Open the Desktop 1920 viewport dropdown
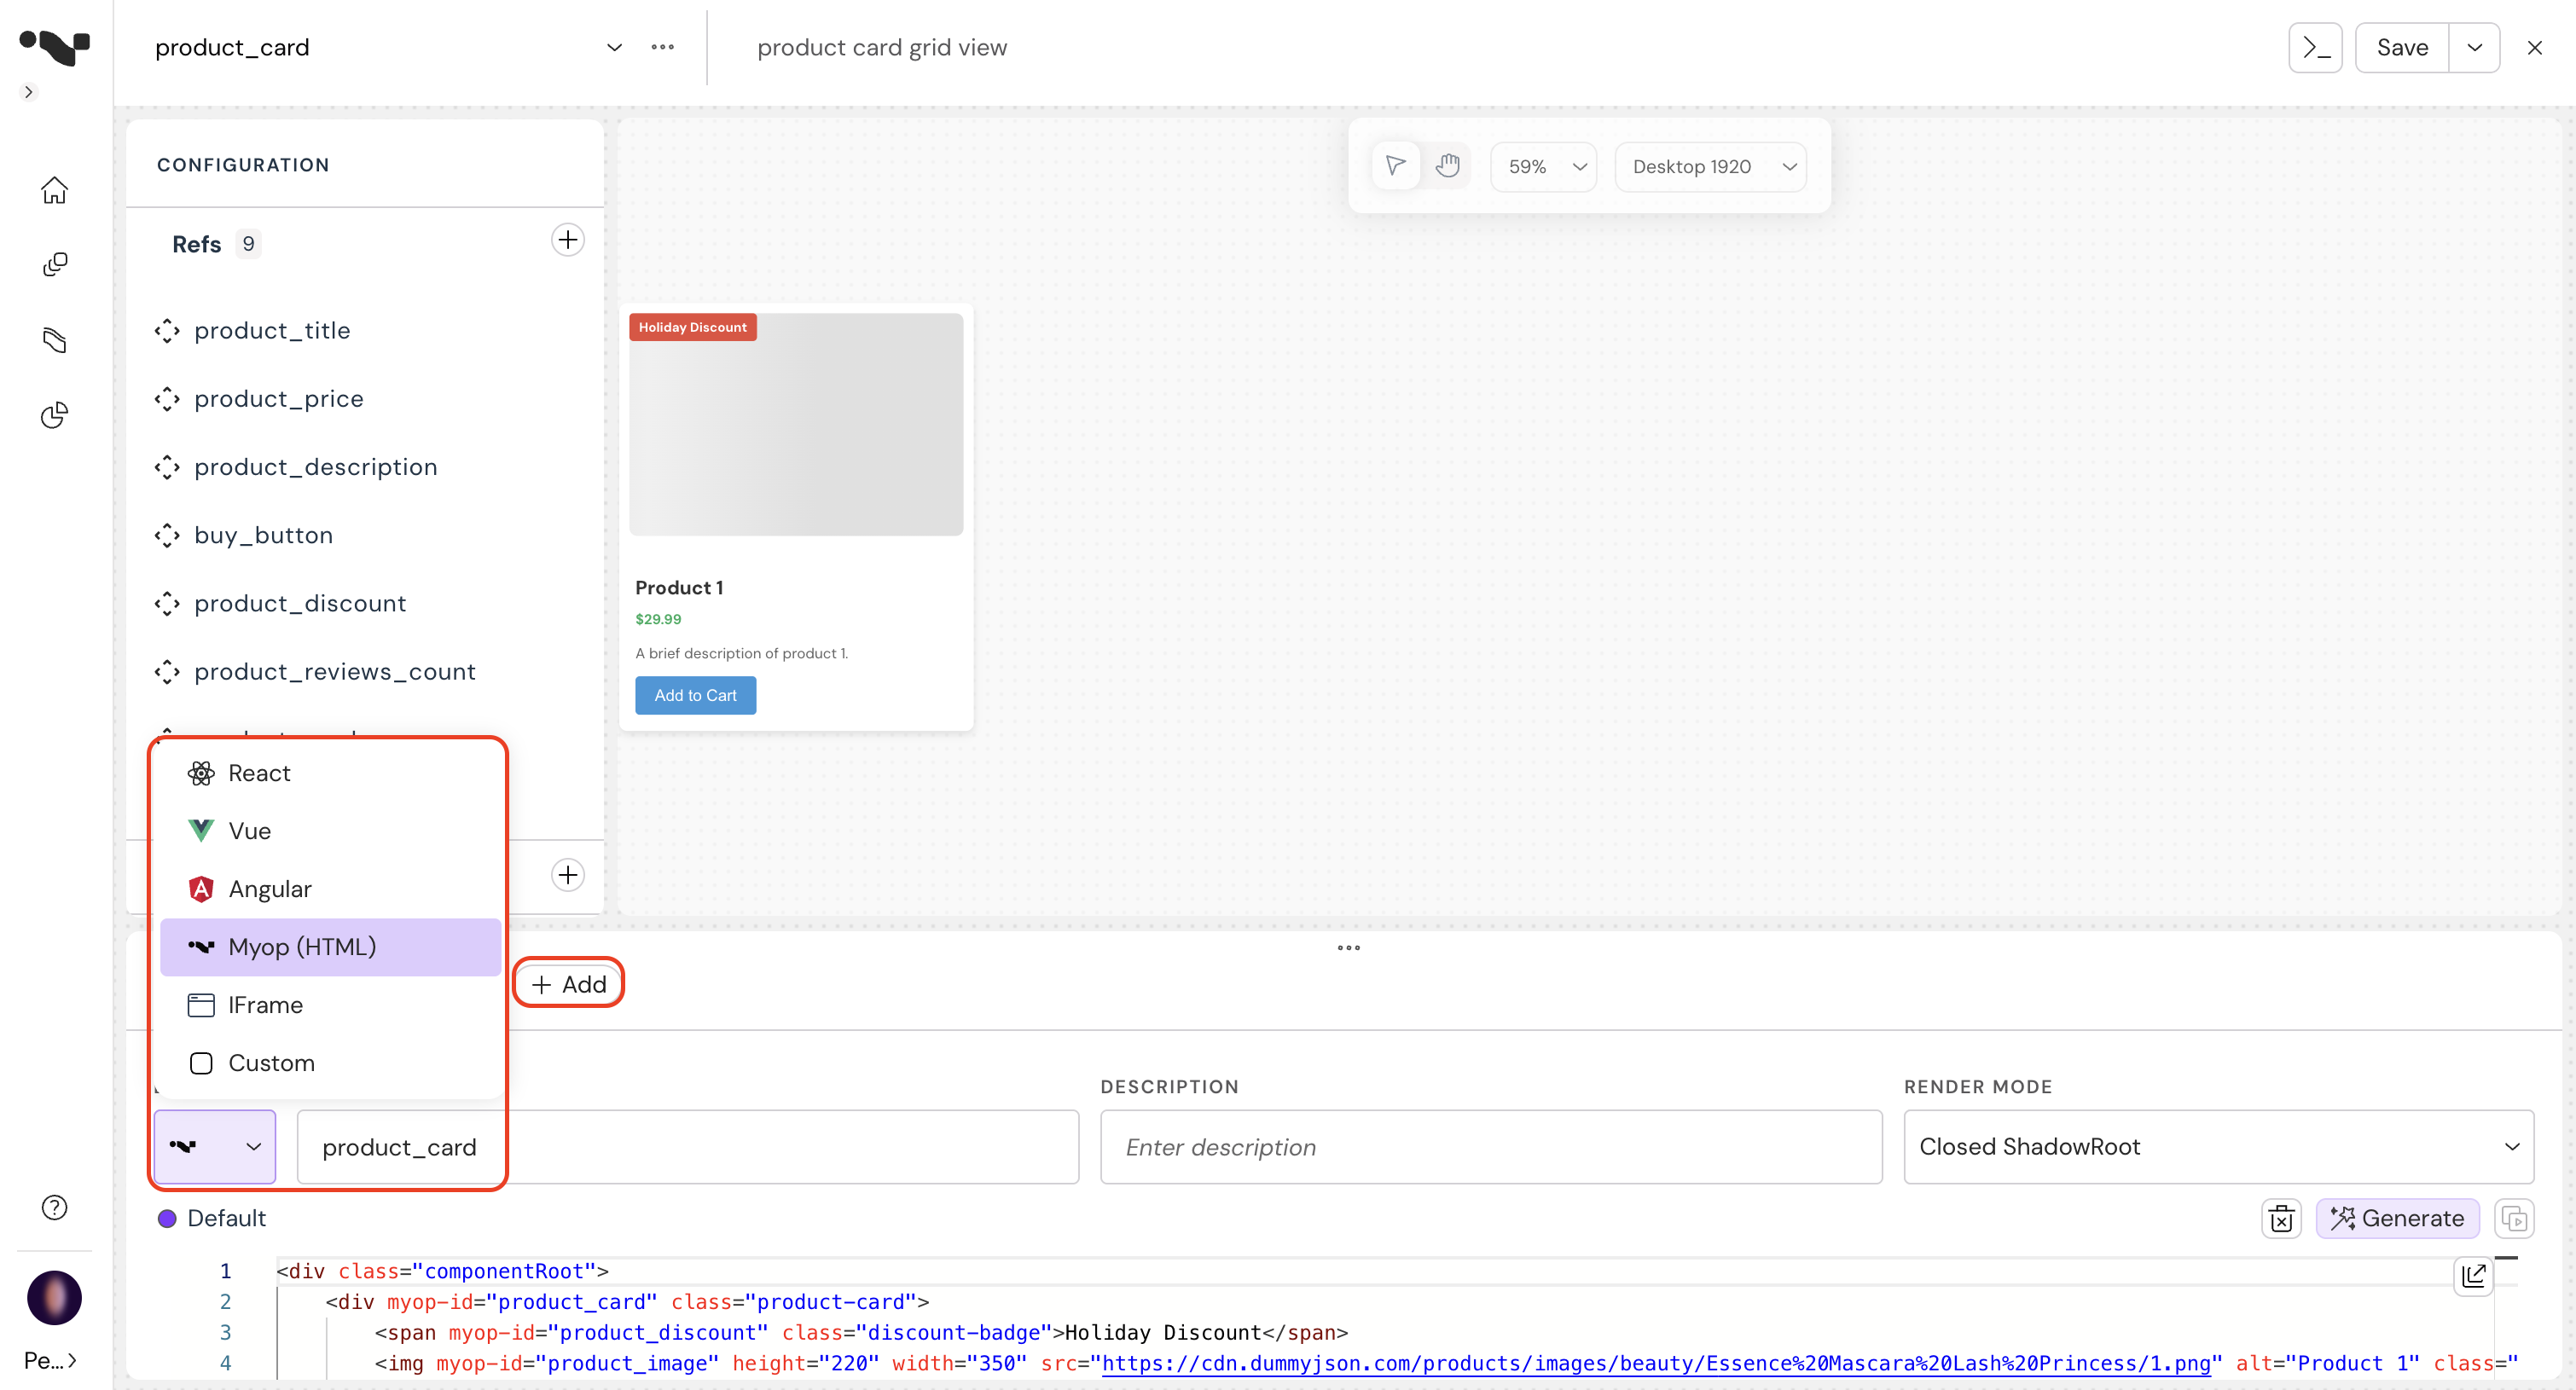The image size is (2576, 1390). click(x=1711, y=166)
